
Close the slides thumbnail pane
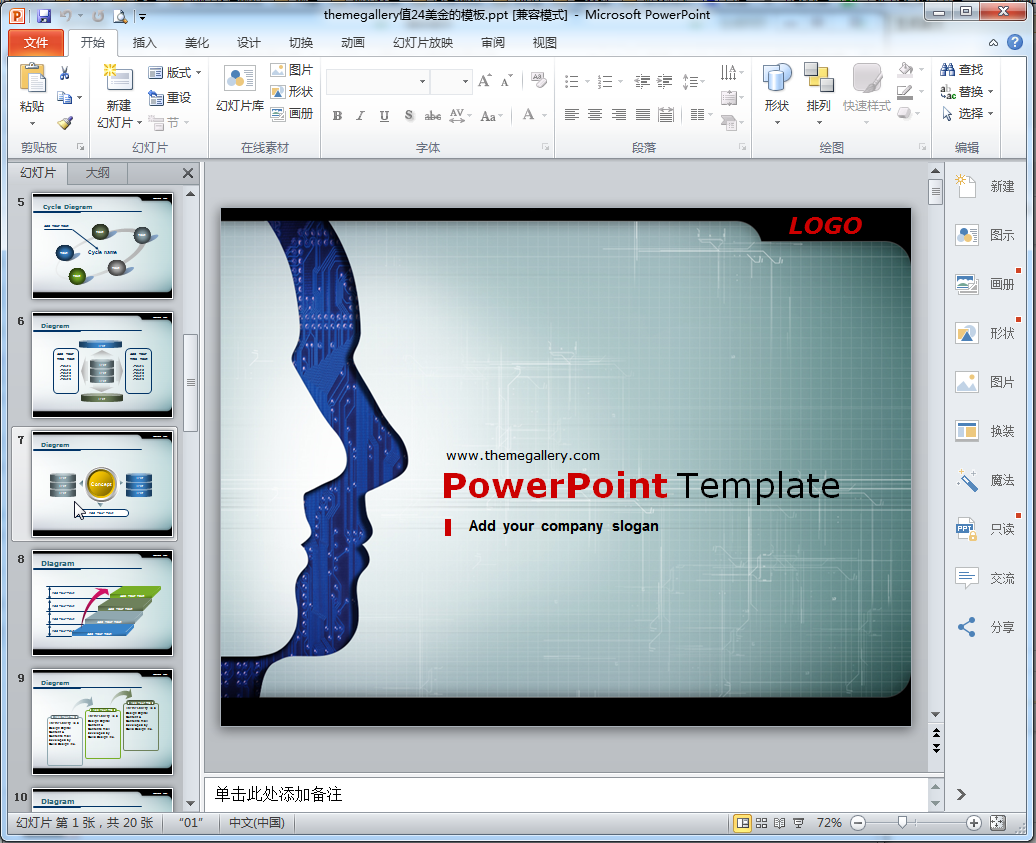pos(188,173)
